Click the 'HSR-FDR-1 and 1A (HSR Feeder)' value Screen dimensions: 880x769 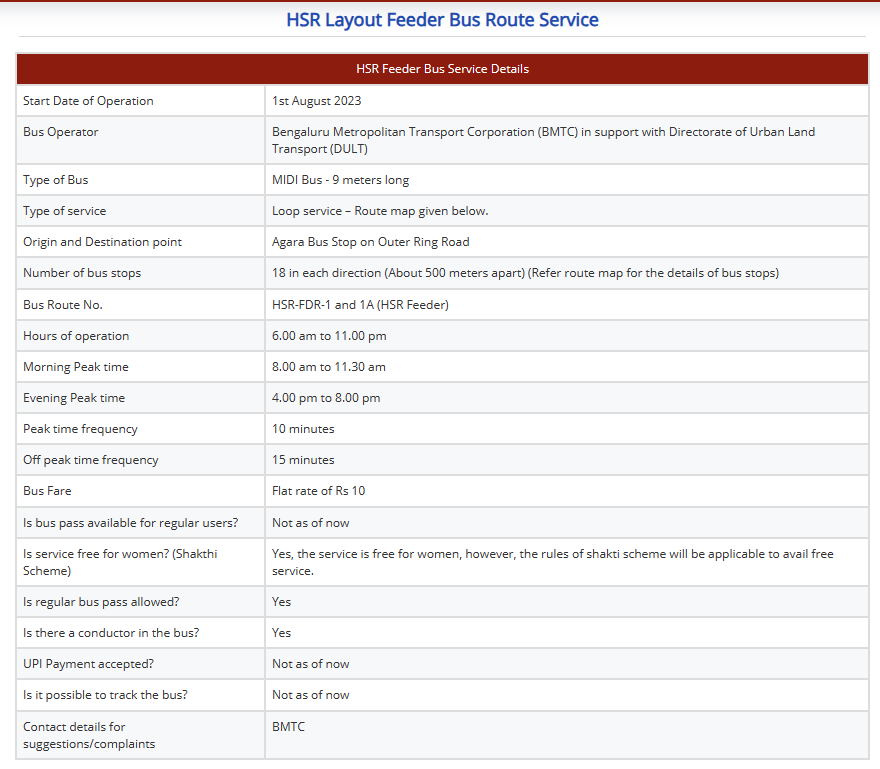[360, 305]
